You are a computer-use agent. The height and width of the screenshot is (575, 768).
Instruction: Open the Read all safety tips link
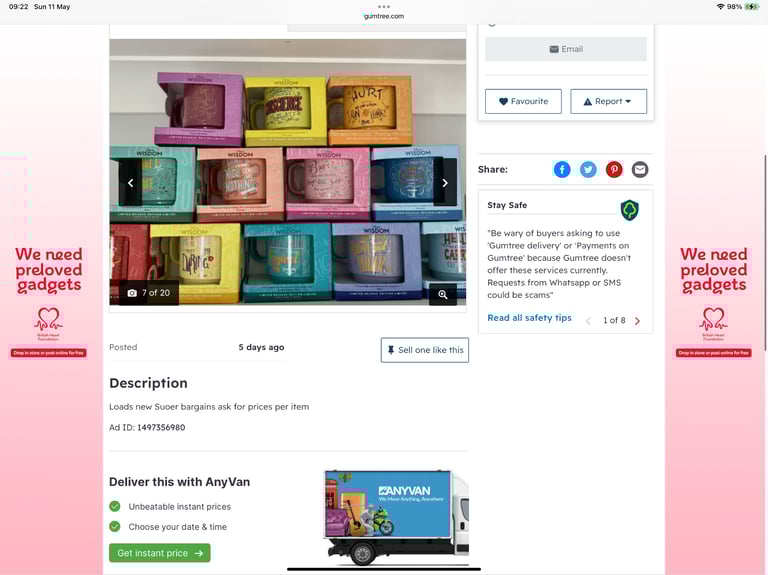(x=529, y=318)
